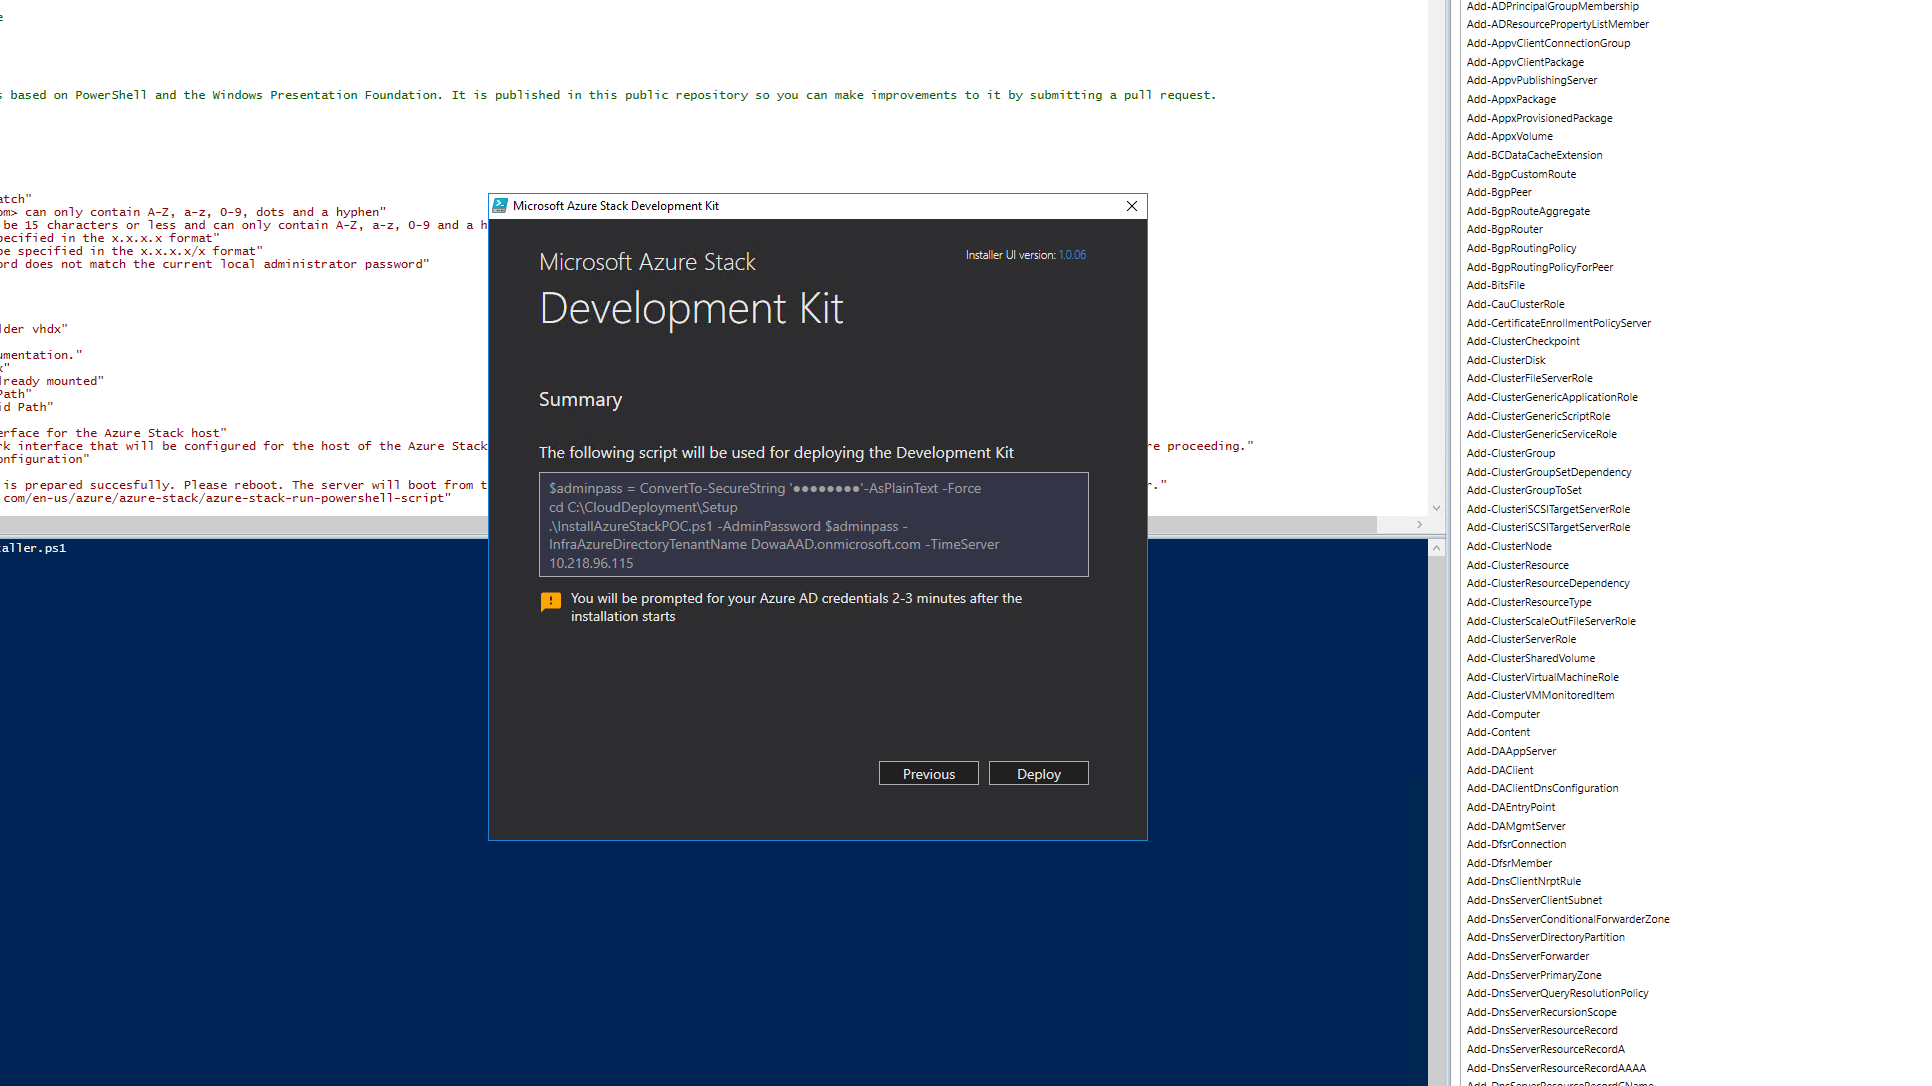
Task: Select Add-Content command
Action: (1498, 732)
